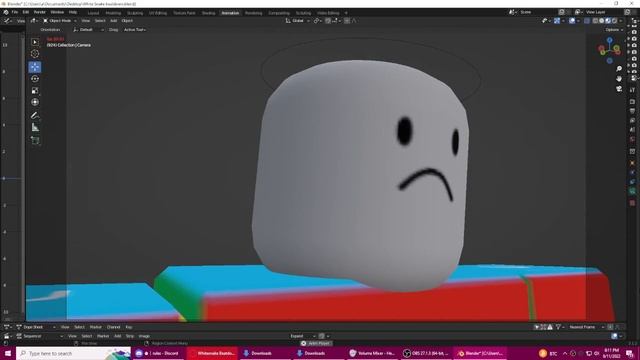
Task: Click the viewport zoom magnifier icon
Action: [619, 69]
